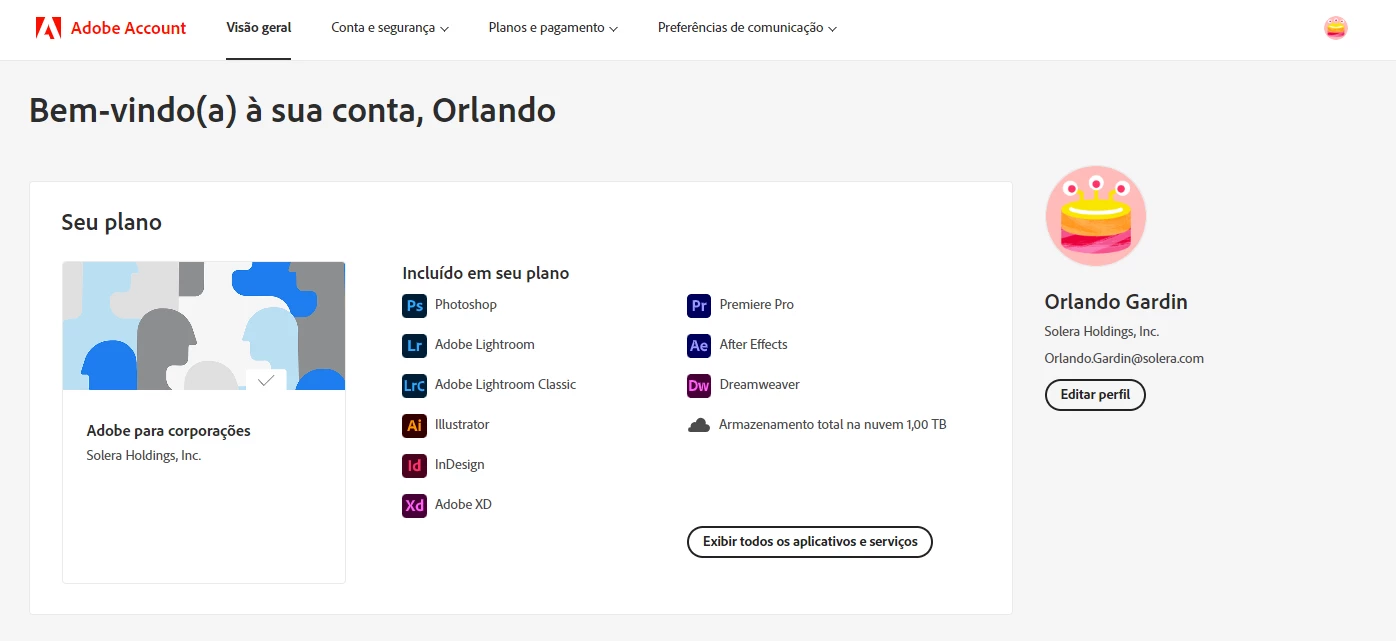Click the Photoshop text label
This screenshot has width=1396, height=641.
(466, 305)
